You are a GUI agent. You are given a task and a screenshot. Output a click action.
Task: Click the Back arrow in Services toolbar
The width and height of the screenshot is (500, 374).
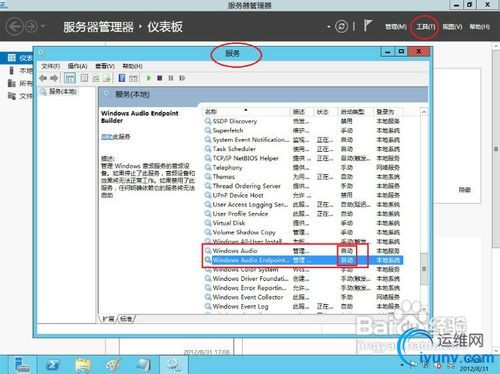coord(43,78)
